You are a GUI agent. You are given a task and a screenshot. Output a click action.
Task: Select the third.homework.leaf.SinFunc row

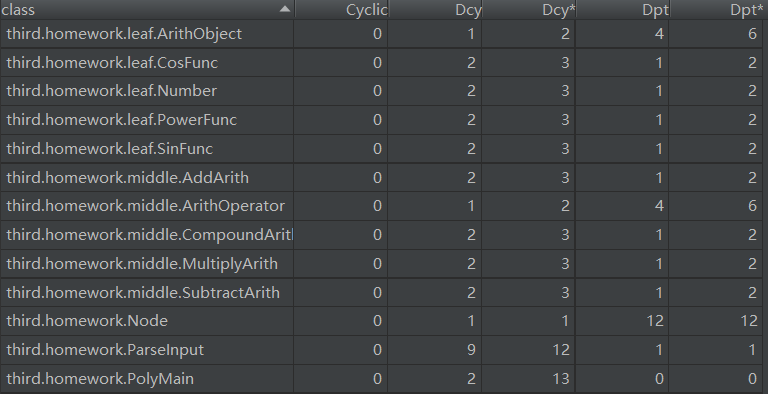382,149
